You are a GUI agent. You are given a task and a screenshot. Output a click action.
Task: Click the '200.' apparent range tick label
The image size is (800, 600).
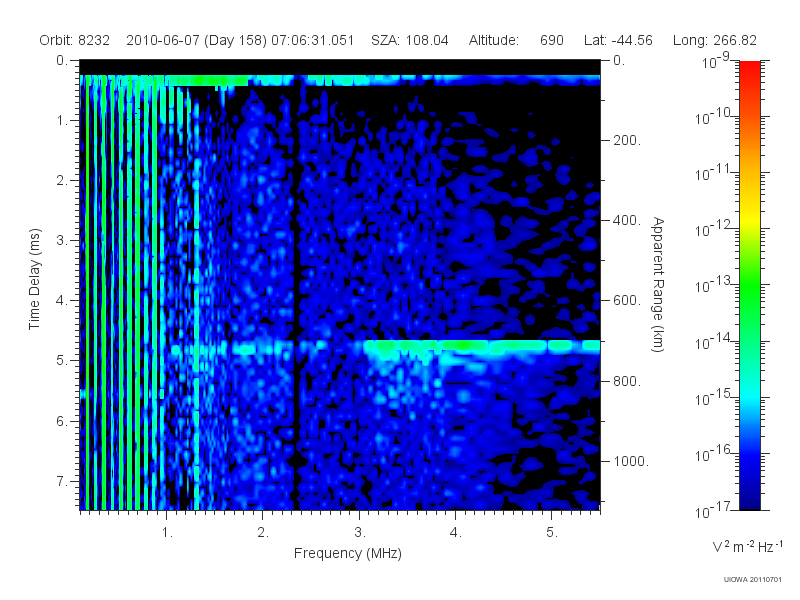627,140
